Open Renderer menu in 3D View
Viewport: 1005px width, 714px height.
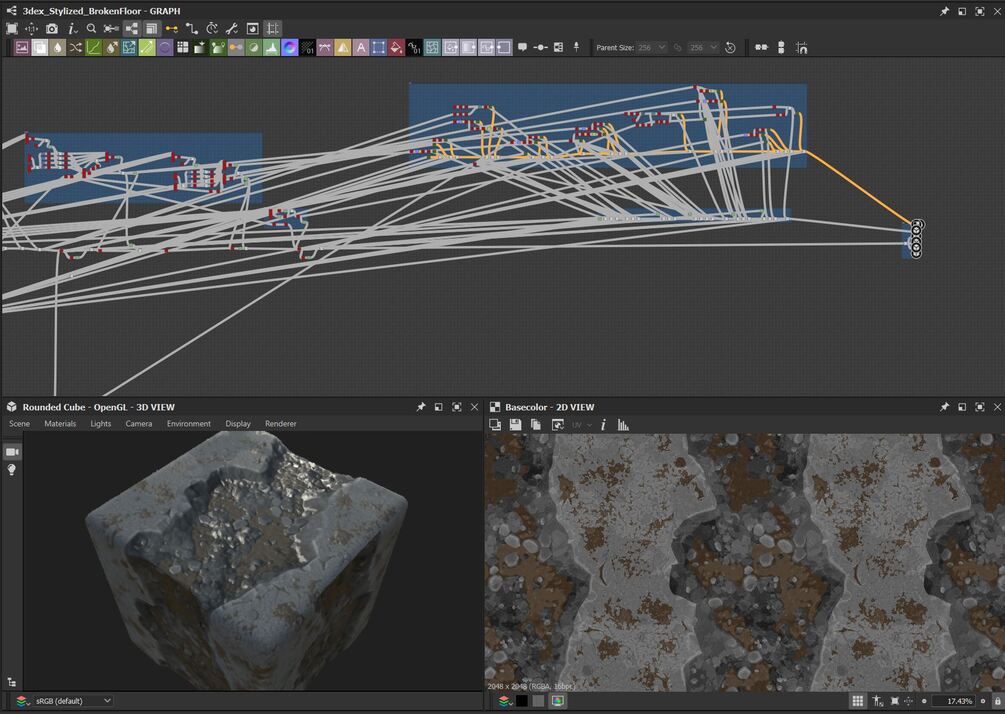(281, 424)
